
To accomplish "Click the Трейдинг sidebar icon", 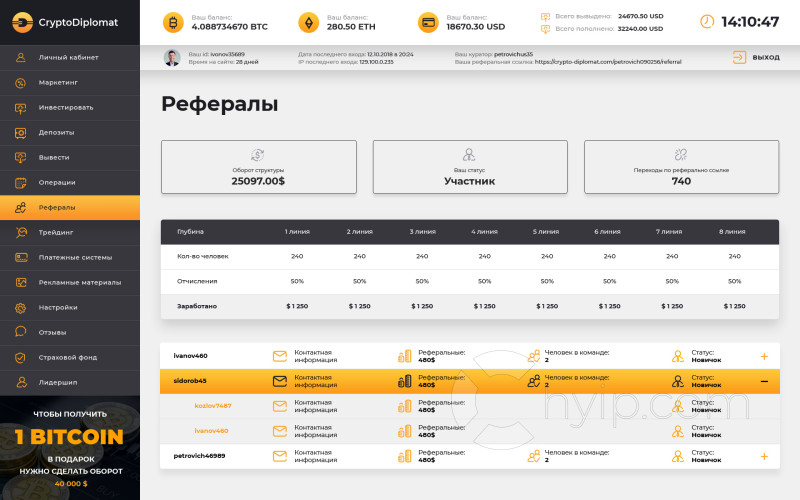I will point(20,233).
